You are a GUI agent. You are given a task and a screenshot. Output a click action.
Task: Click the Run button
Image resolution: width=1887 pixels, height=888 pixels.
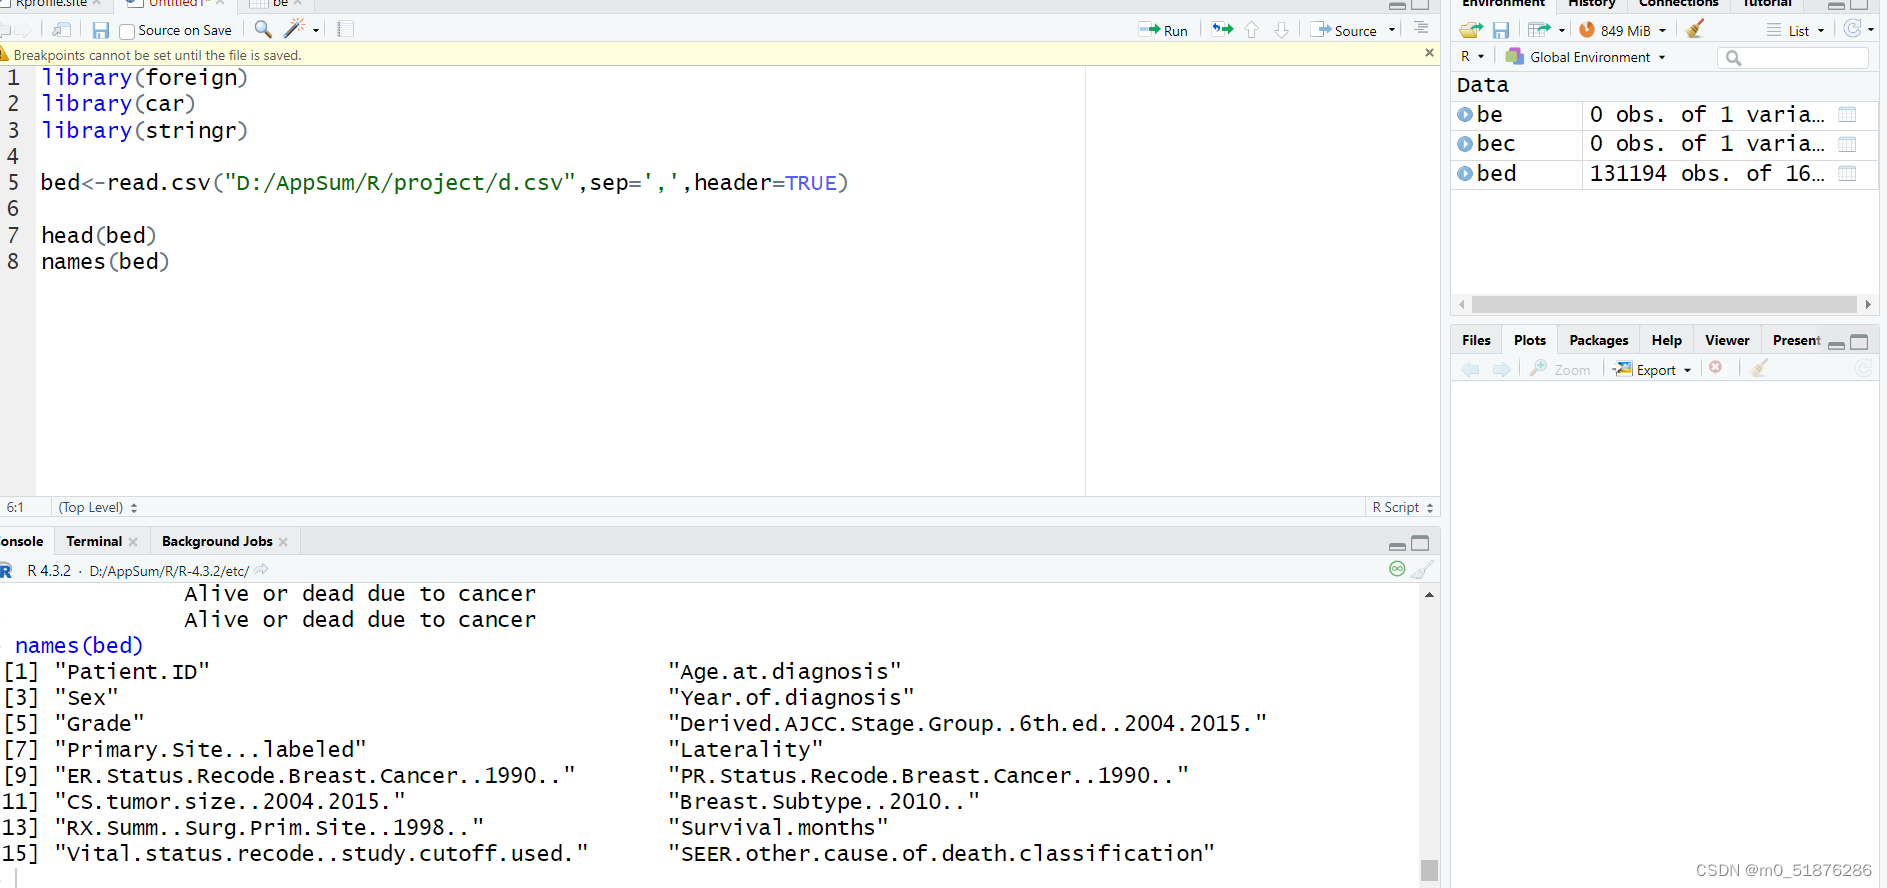click(1164, 30)
